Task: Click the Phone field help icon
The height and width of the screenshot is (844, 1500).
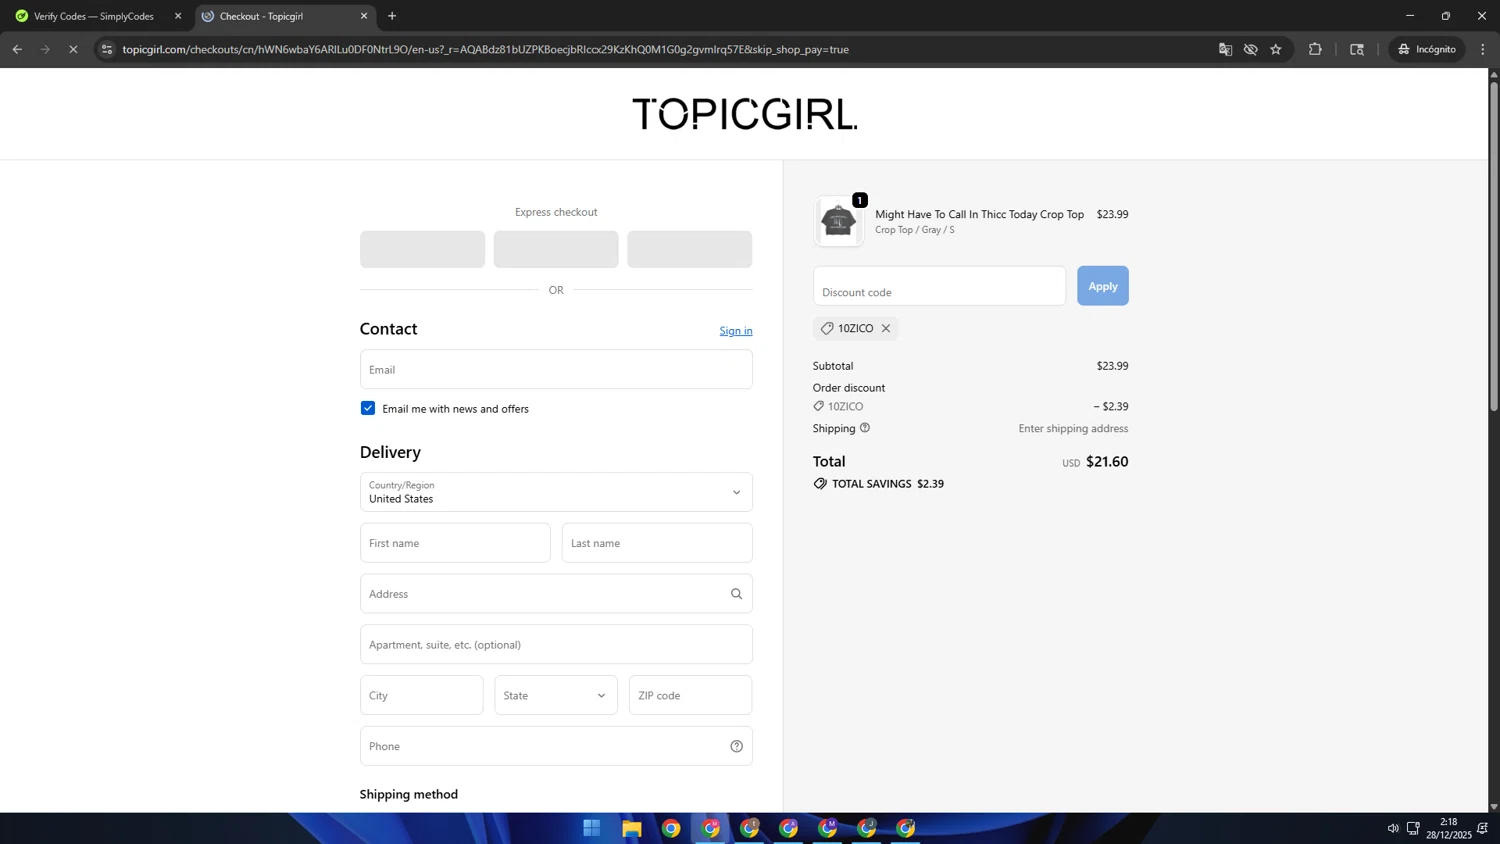Action: (737, 746)
